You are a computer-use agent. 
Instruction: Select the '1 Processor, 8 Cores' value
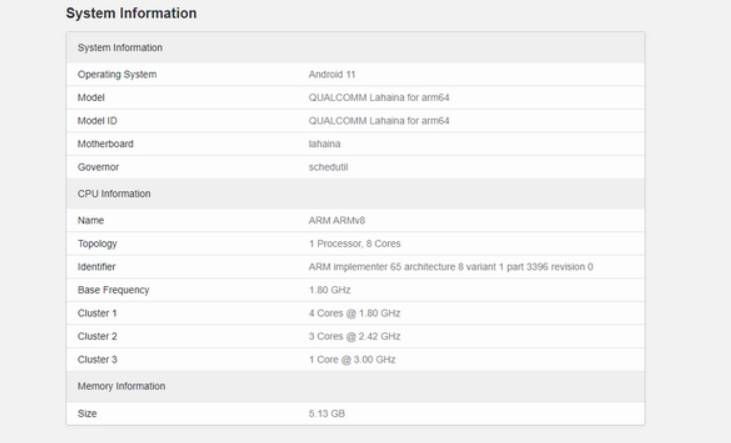pos(354,244)
